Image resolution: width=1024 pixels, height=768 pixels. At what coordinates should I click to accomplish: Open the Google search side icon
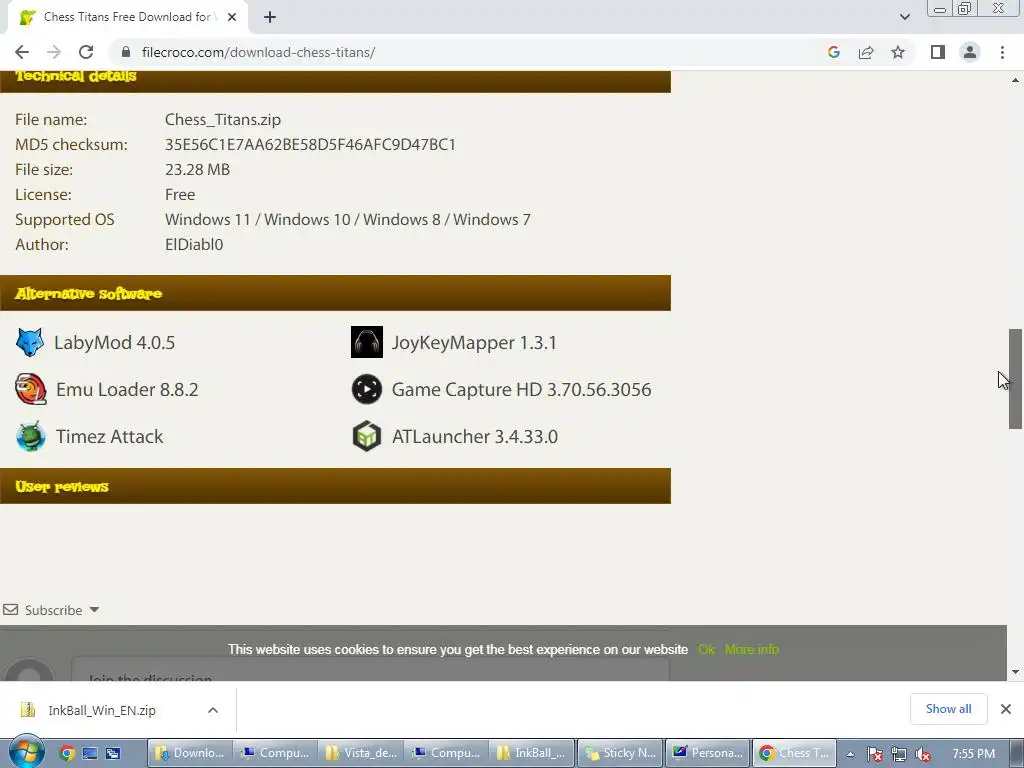click(833, 52)
